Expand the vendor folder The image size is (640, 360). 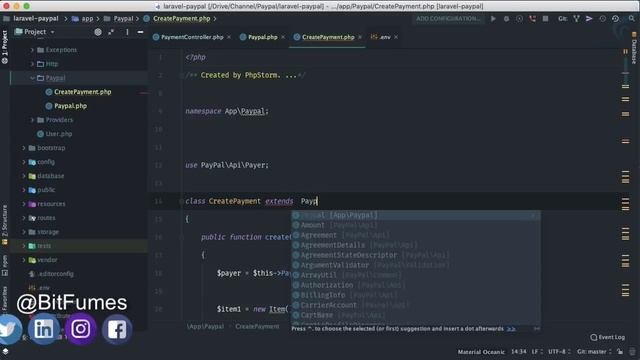(x=24, y=260)
